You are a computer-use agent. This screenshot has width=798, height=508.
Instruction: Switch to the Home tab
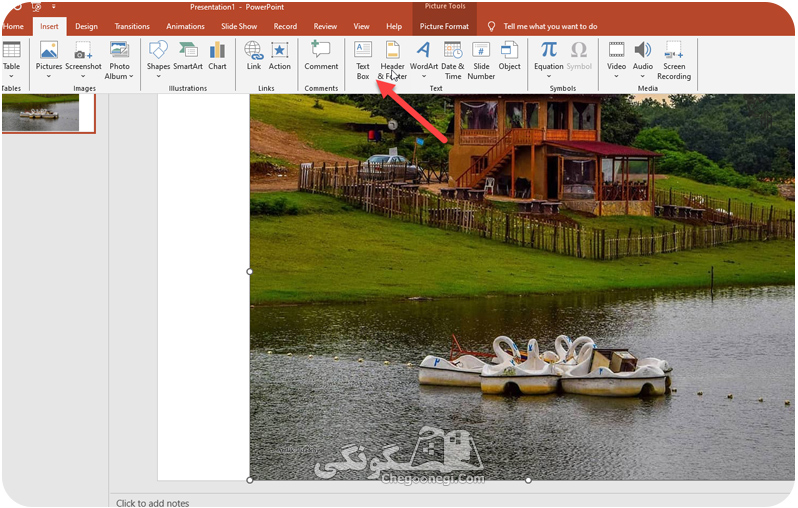(x=13, y=26)
